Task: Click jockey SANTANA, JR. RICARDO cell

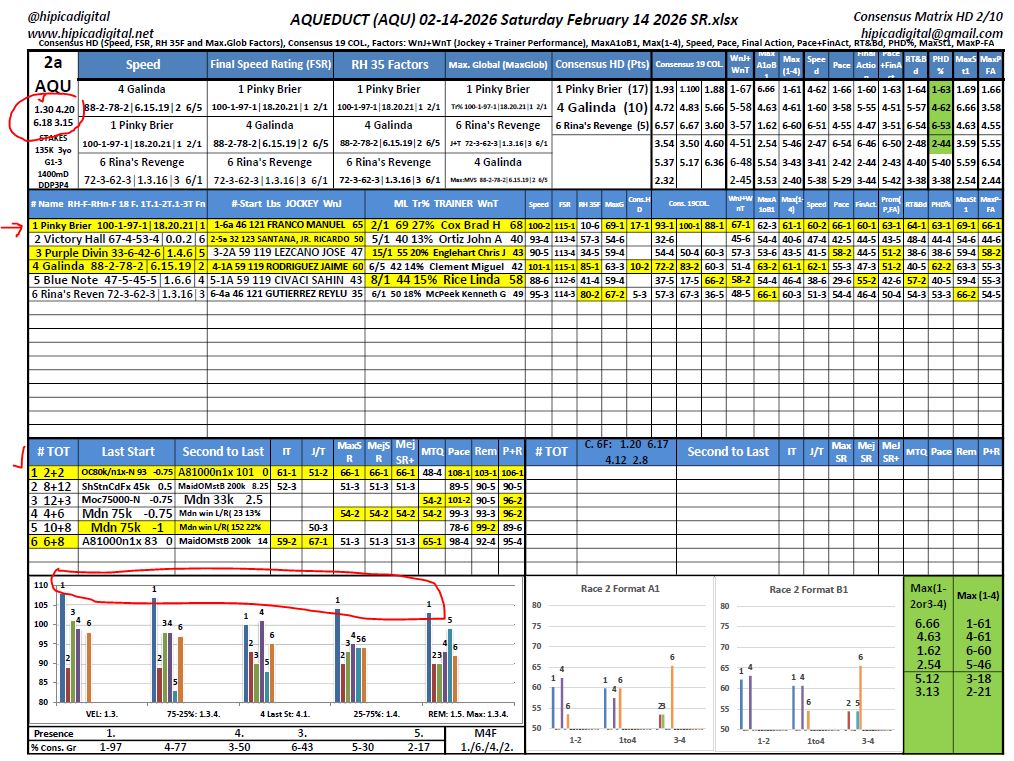Action: (x=286, y=239)
